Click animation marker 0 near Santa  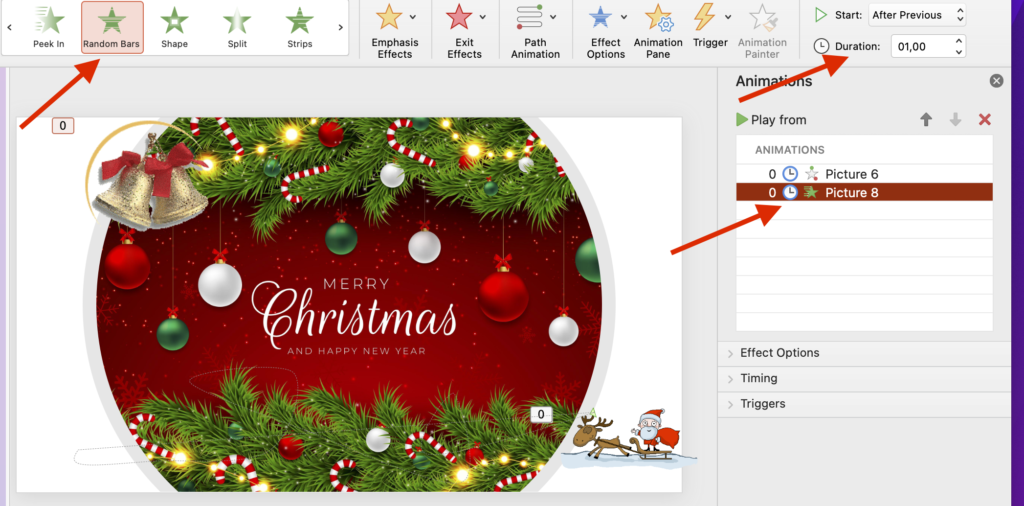pyautogui.click(x=541, y=414)
